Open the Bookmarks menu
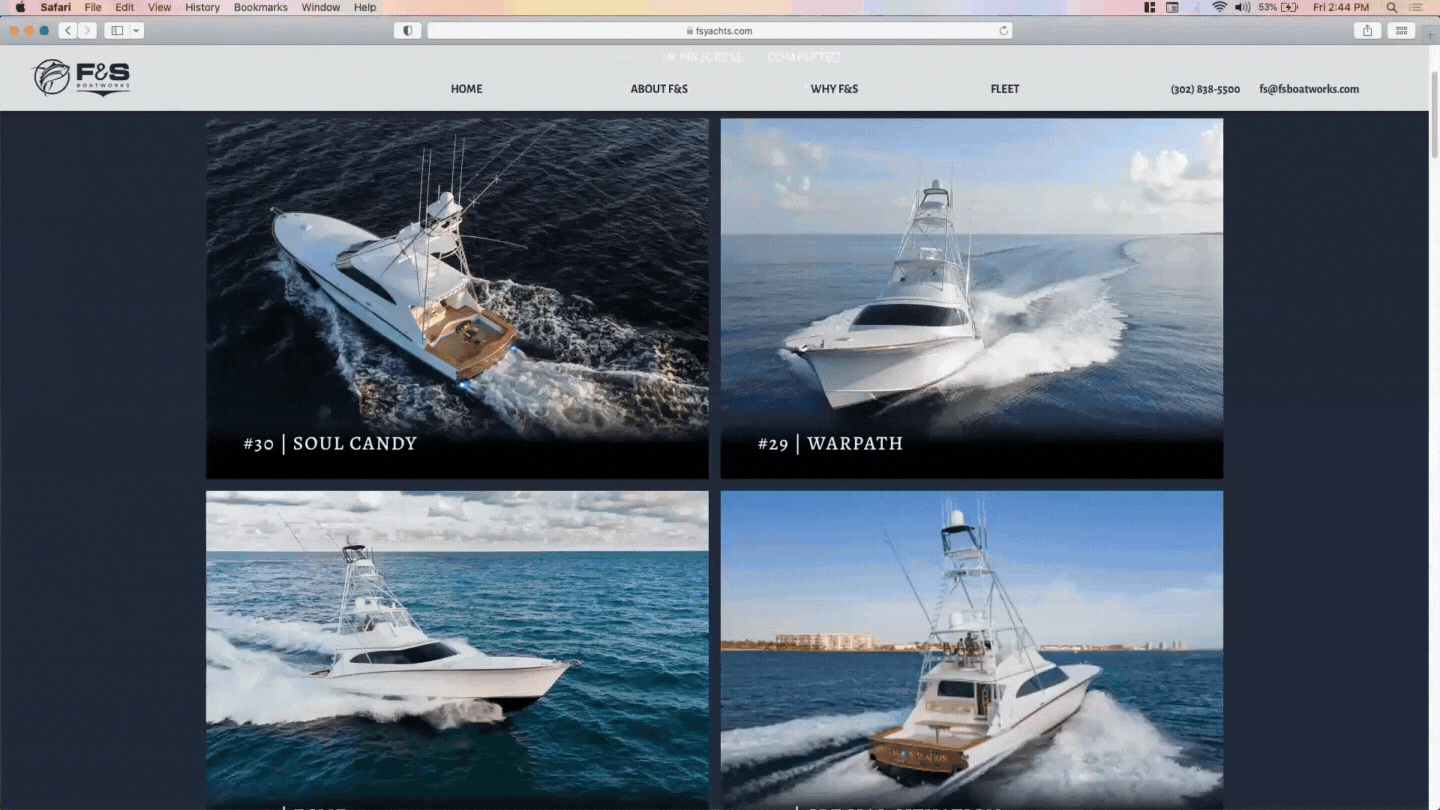 tap(260, 7)
